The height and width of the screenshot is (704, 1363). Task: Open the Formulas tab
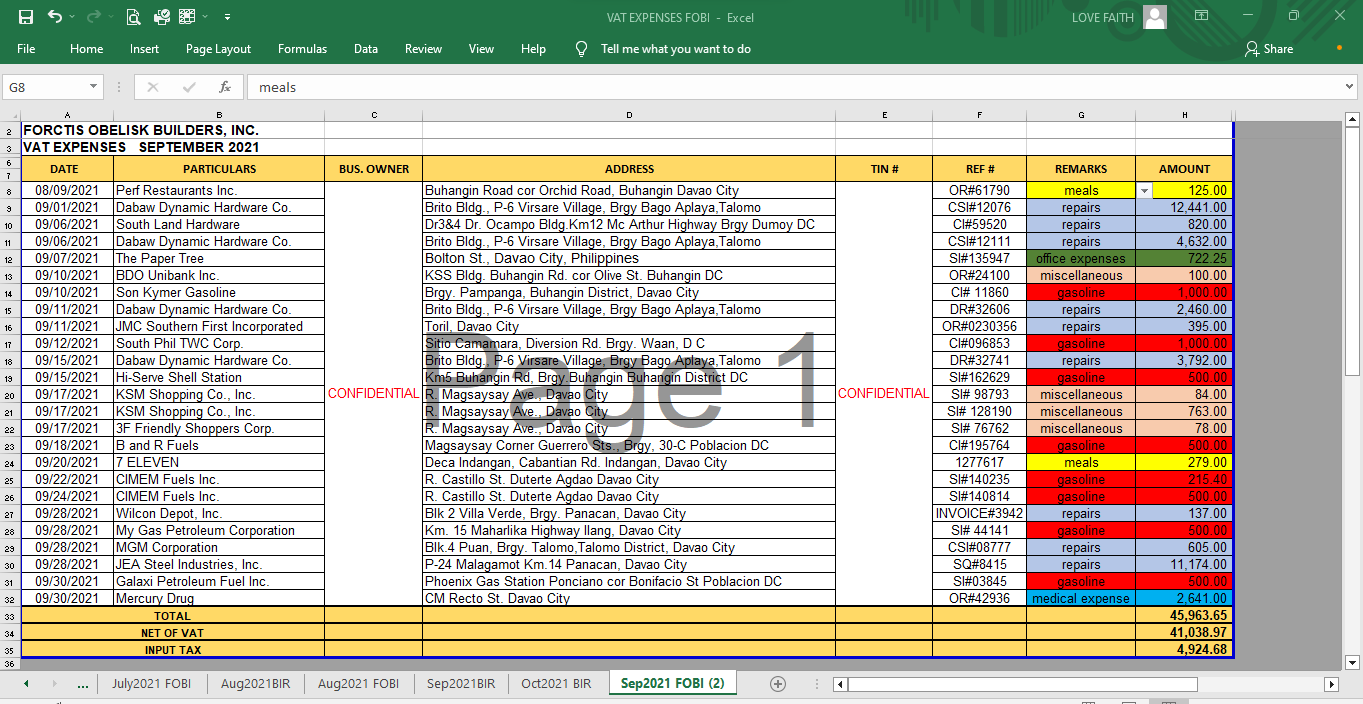[x=302, y=49]
